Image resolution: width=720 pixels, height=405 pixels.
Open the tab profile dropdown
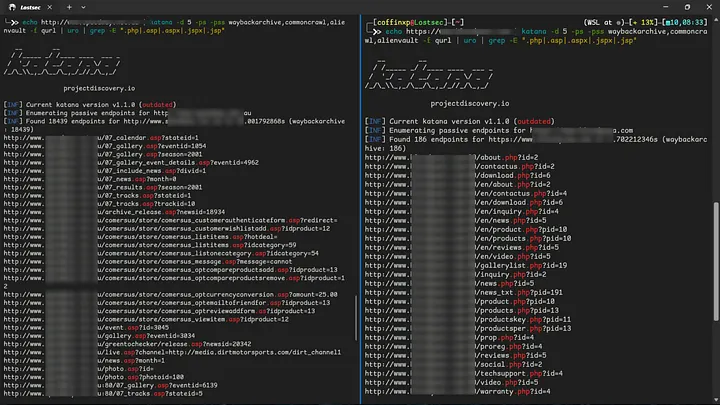tap(83, 7)
